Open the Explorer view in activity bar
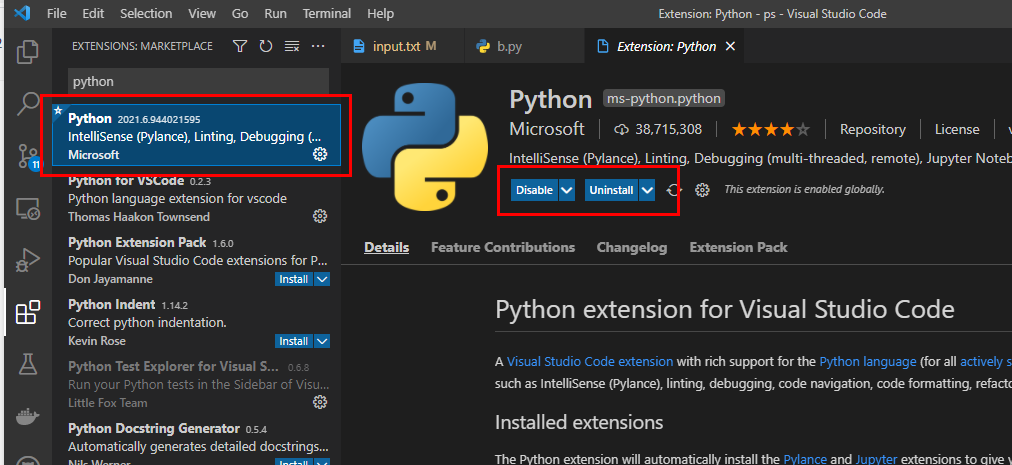 click(x=28, y=52)
